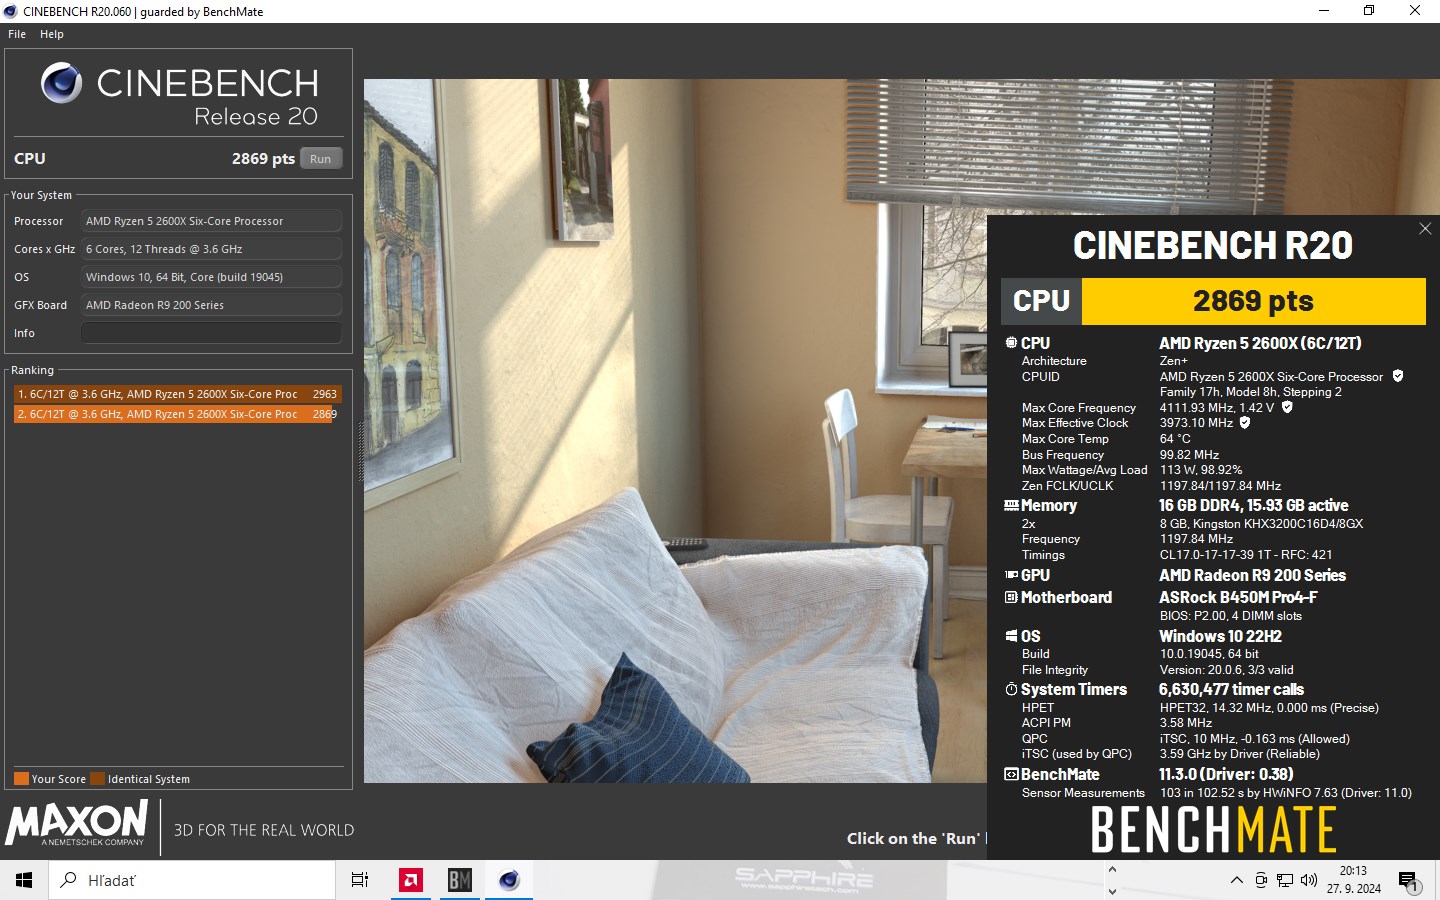The image size is (1440, 900).
Task: Open the notification center icon
Action: click(x=1409, y=881)
